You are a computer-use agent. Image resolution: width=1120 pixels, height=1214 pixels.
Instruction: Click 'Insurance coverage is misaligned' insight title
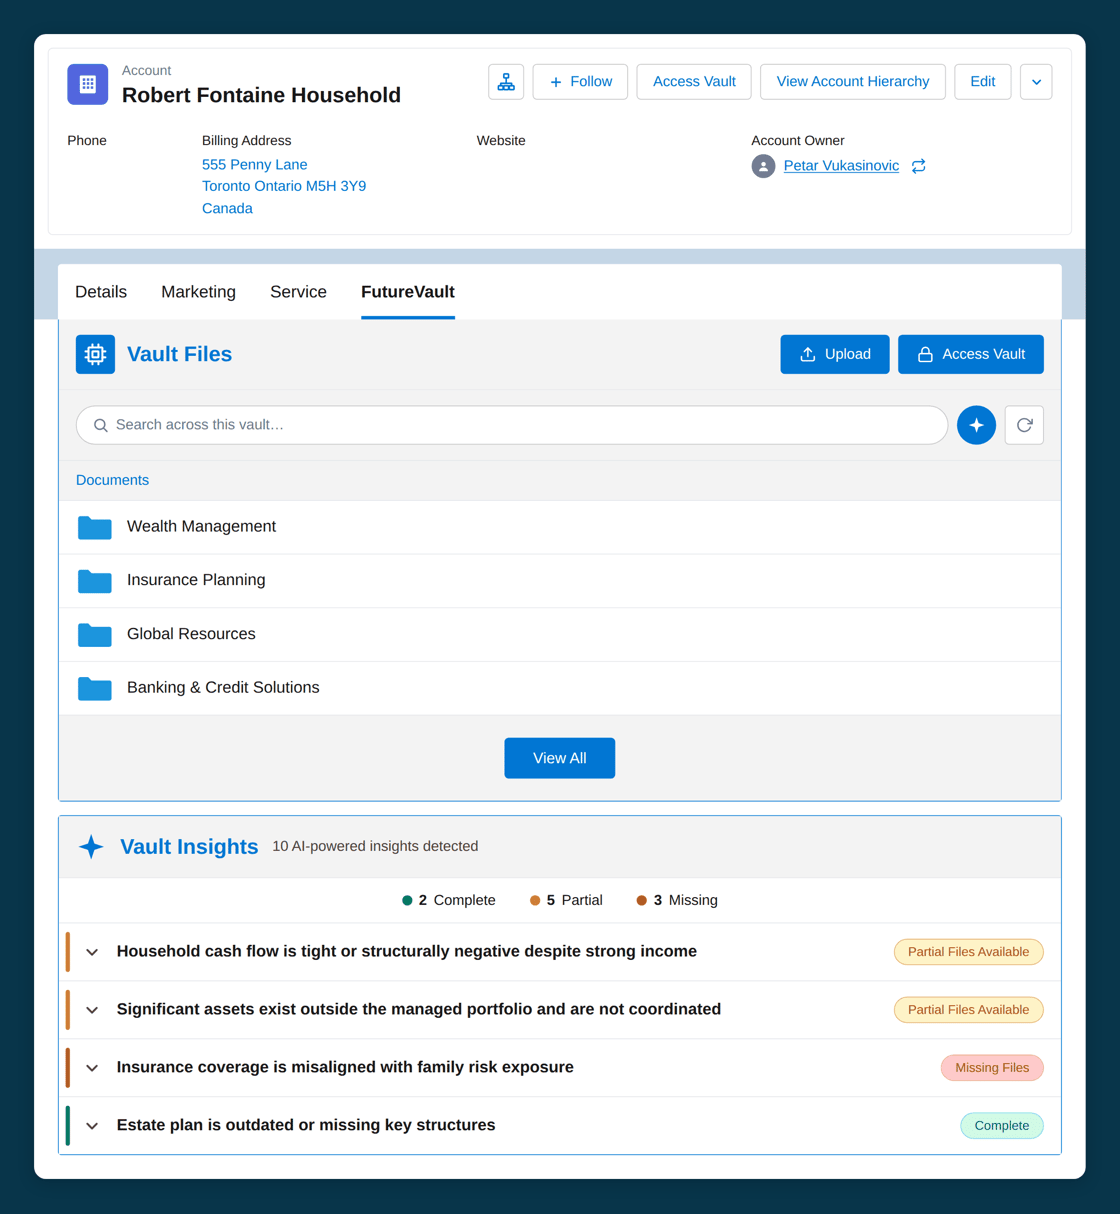tap(345, 1067)
